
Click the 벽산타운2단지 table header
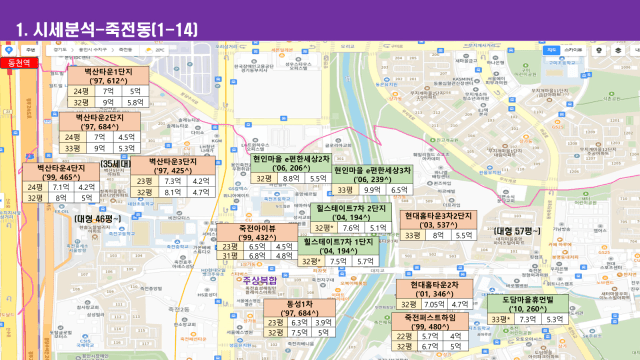(100, 122)
